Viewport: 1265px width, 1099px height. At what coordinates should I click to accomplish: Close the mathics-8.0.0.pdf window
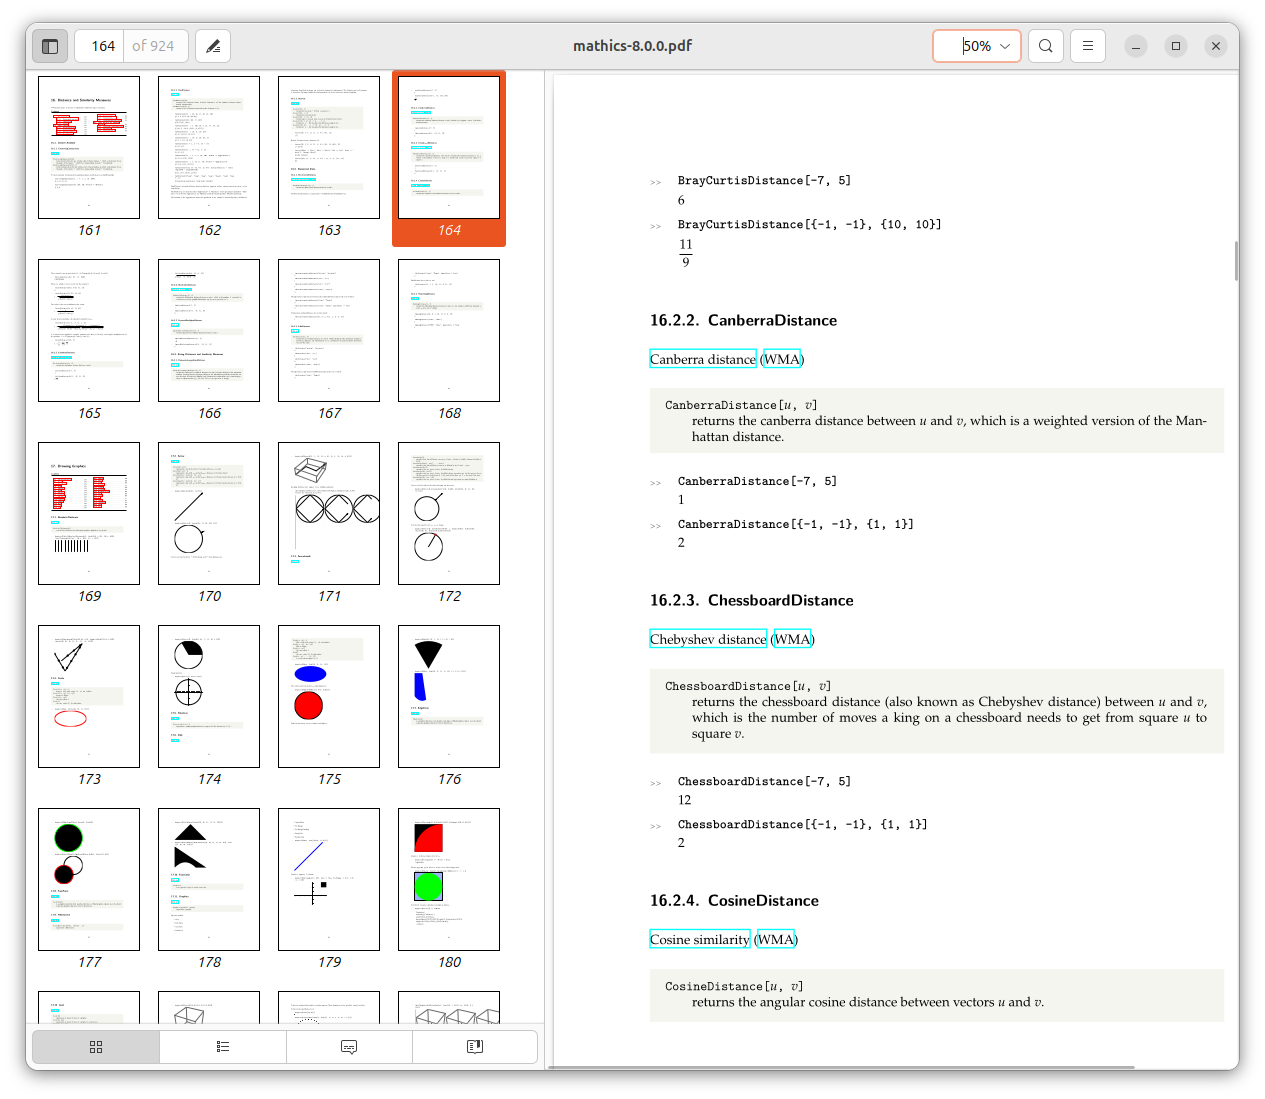1216,46
